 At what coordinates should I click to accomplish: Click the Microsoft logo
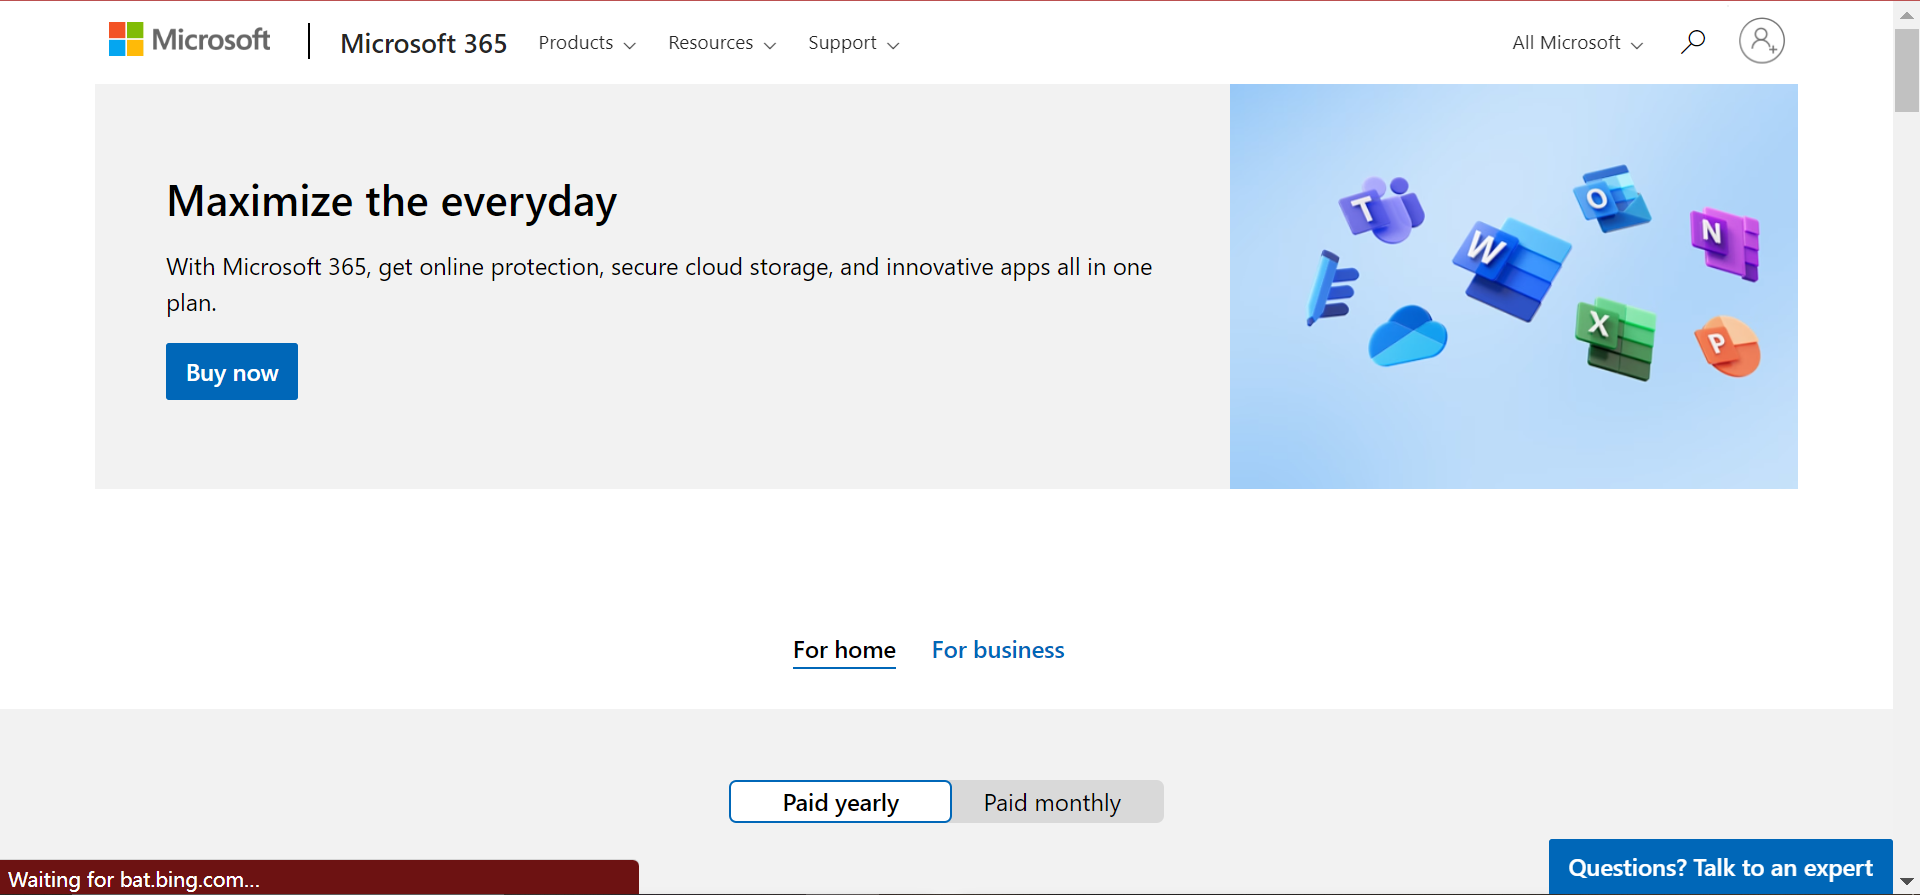pyautogui.click(x=190, y=40)
